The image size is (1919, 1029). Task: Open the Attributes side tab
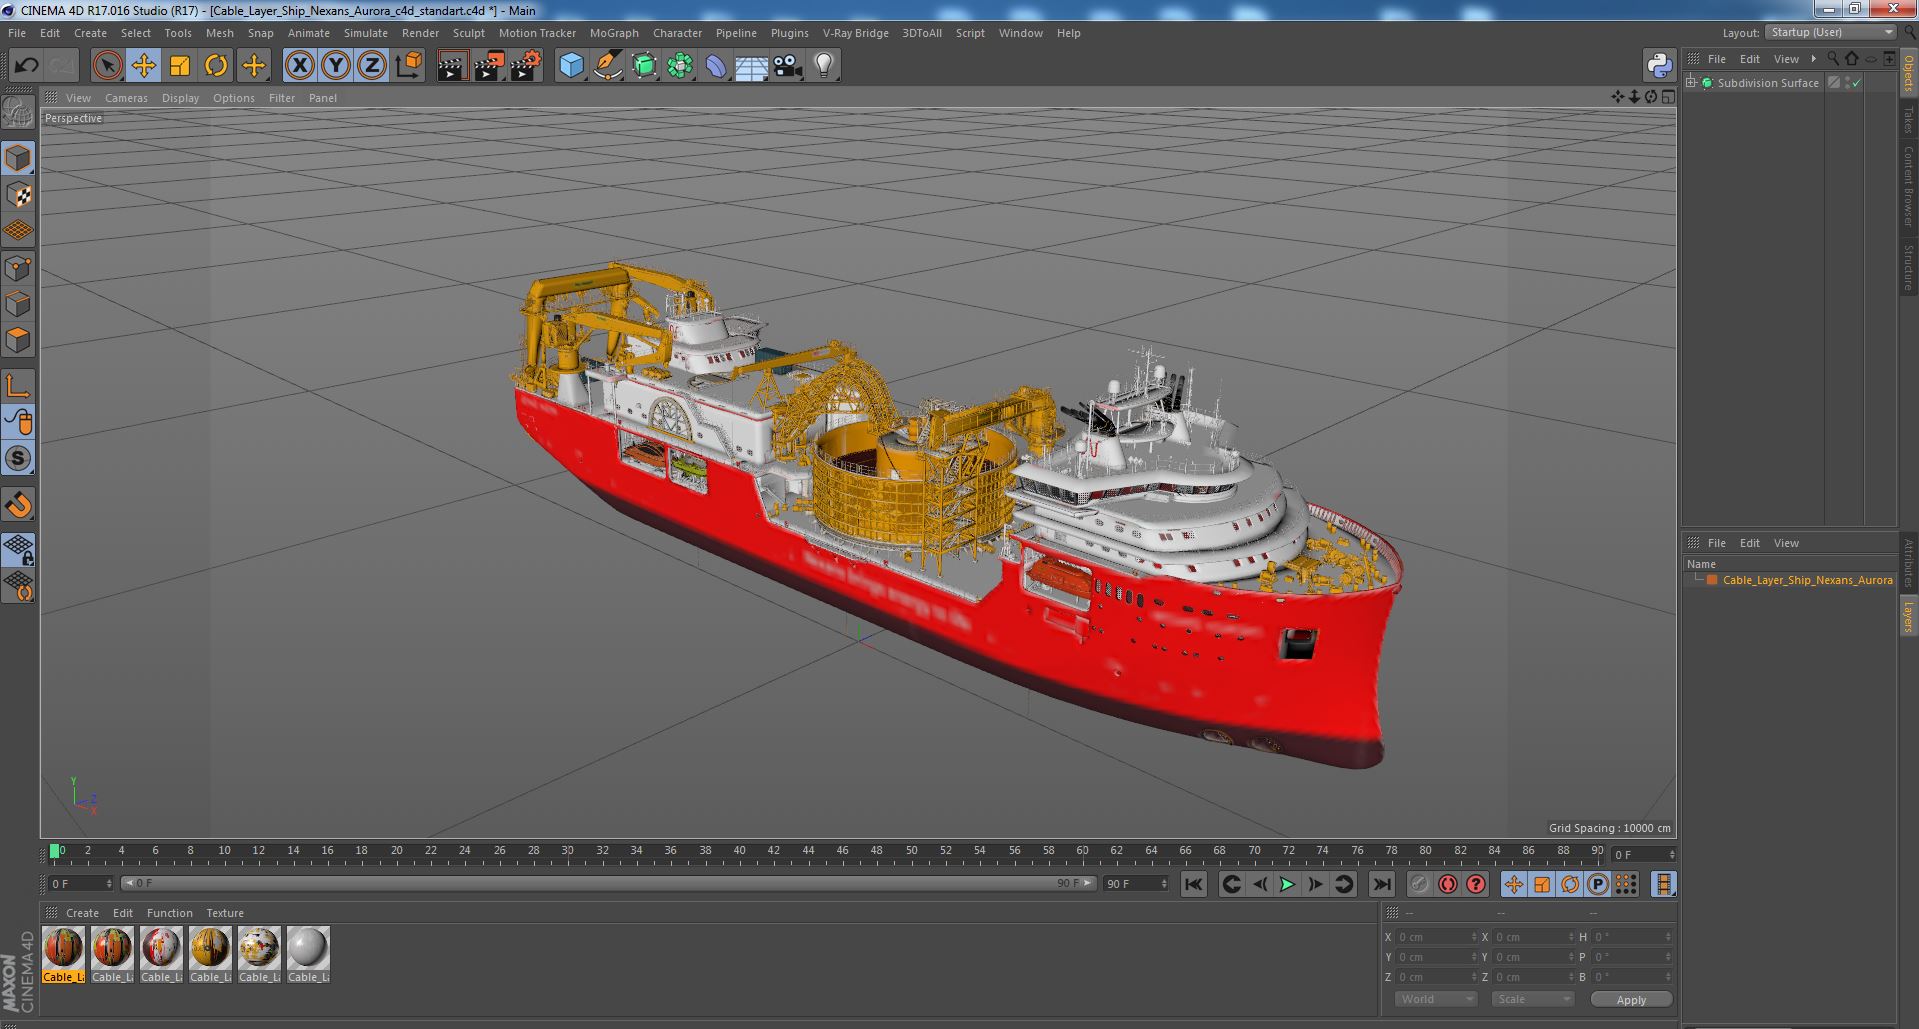pos(1909,563)
